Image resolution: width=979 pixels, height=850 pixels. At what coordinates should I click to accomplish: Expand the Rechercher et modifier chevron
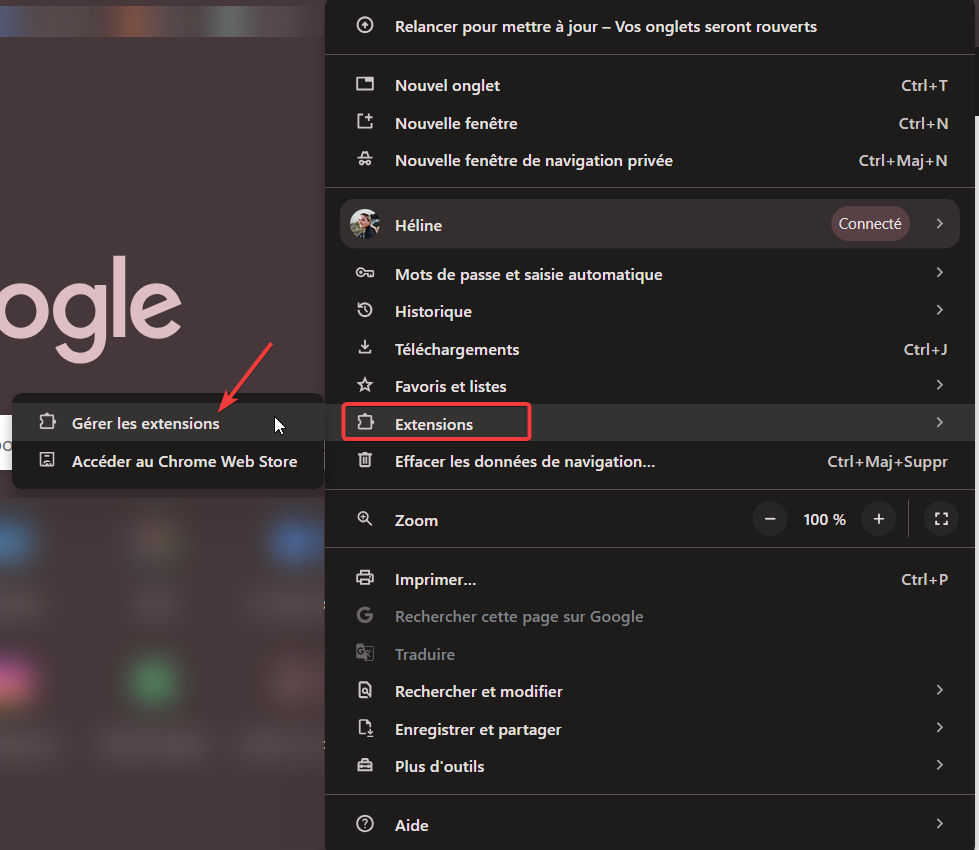click(940, 689)
